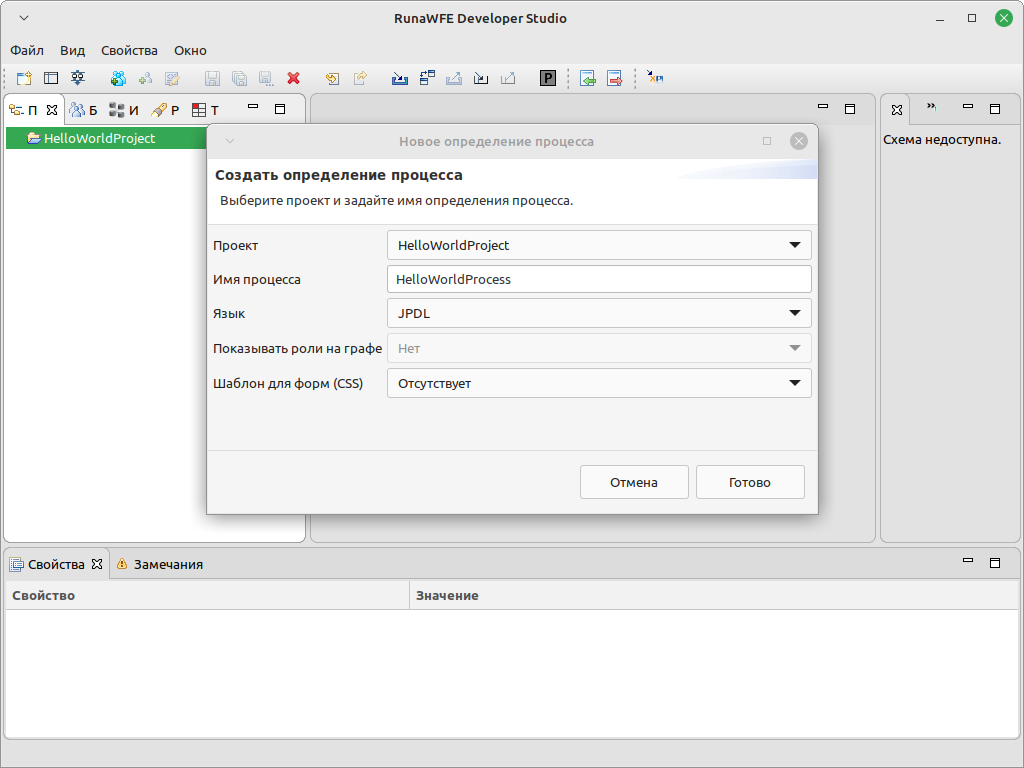
Task: Switch to the Замечания tab
Action: 160,564
